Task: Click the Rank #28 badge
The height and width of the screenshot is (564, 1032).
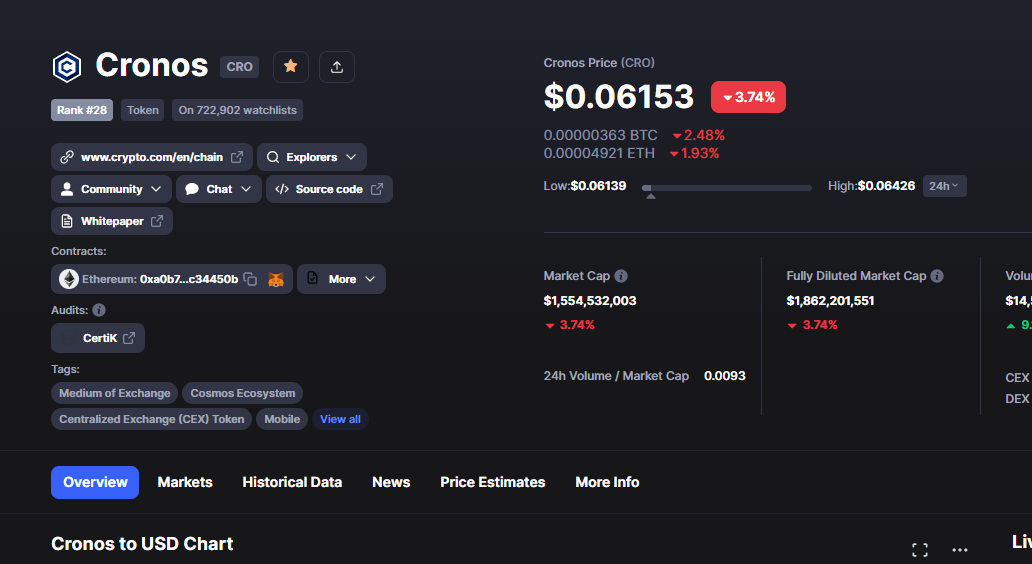Action: [x=82, y=110]
